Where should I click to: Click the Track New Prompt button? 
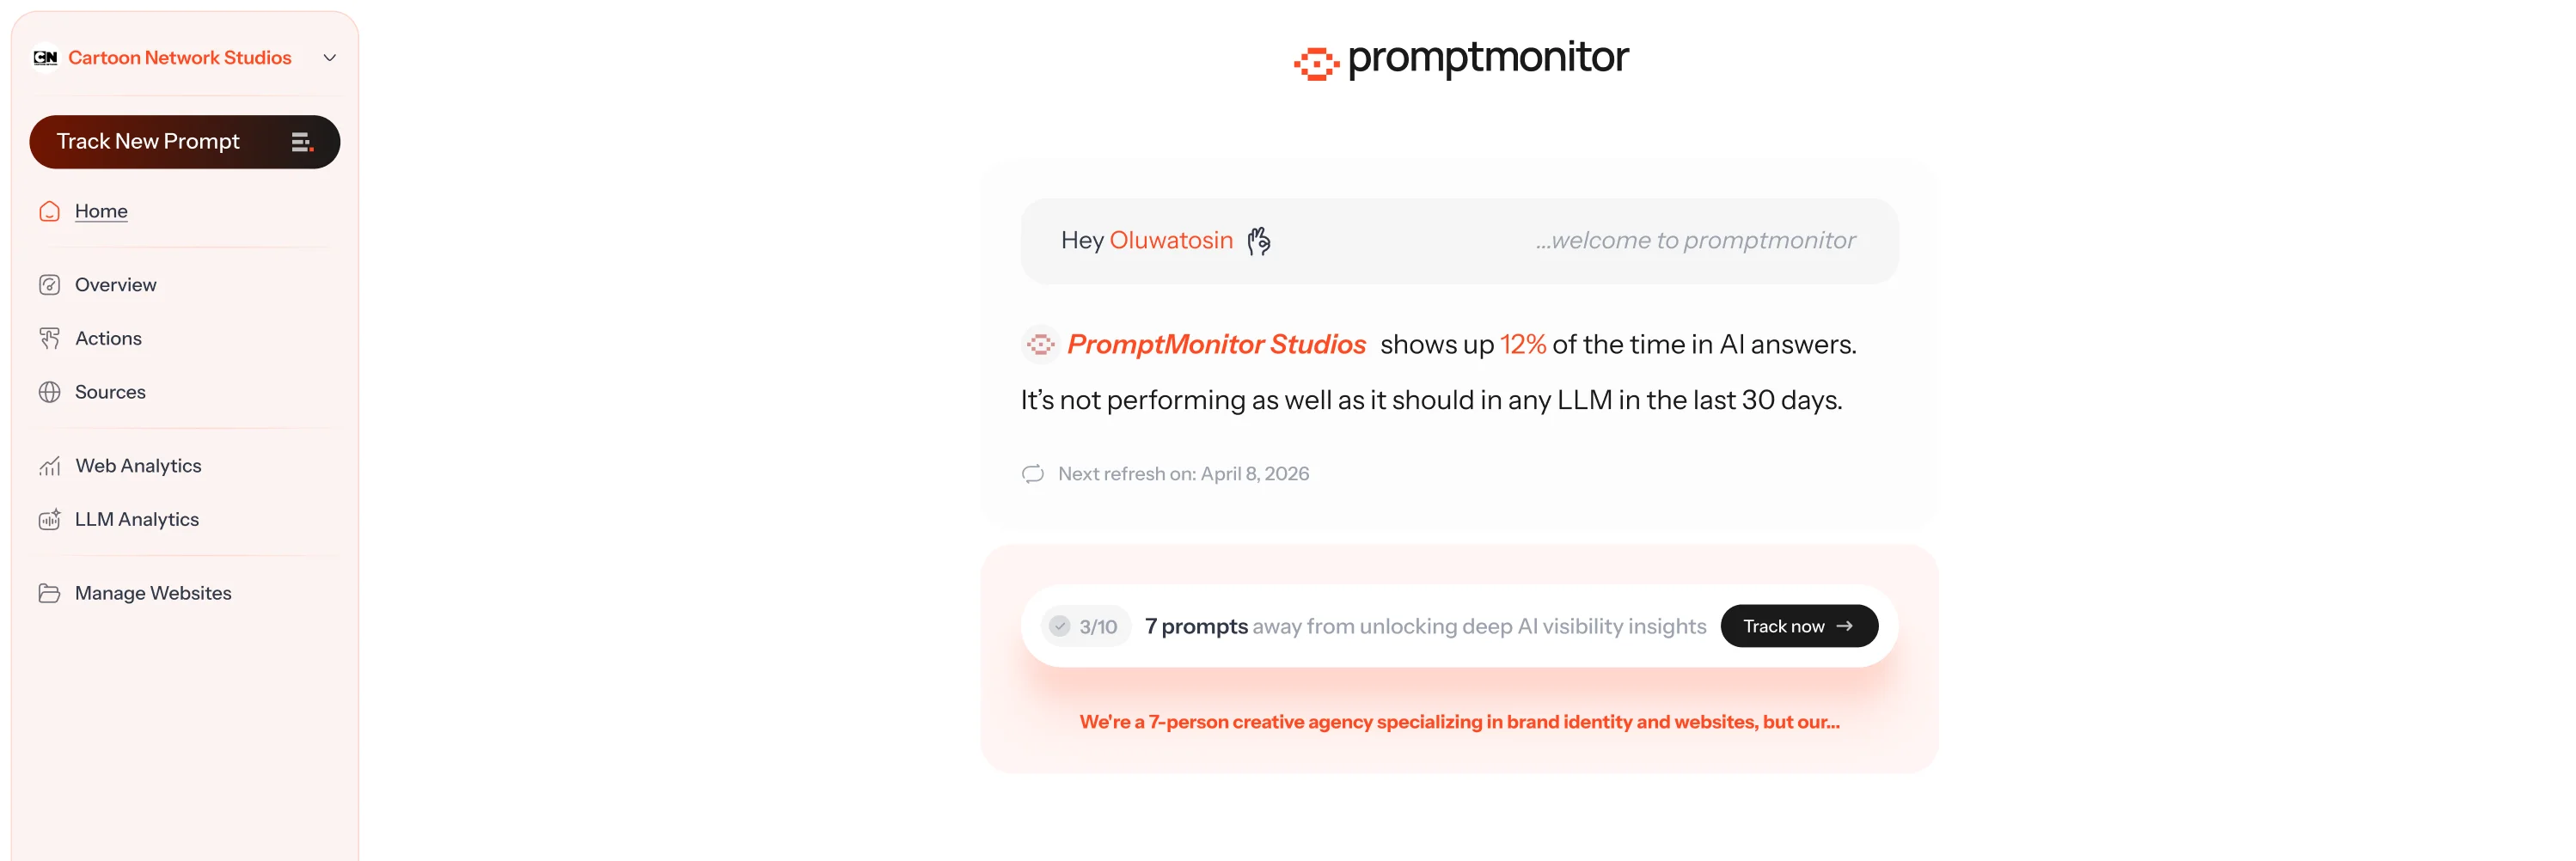(x=185, y=142)
